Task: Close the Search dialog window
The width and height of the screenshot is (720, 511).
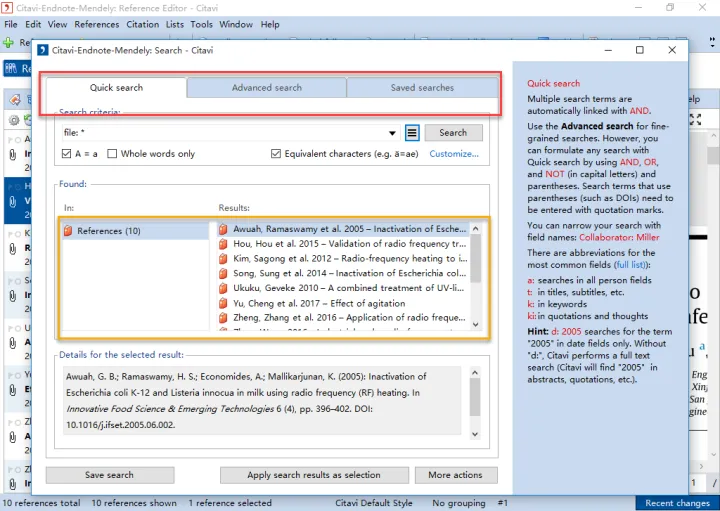Action: pos(672,50)
